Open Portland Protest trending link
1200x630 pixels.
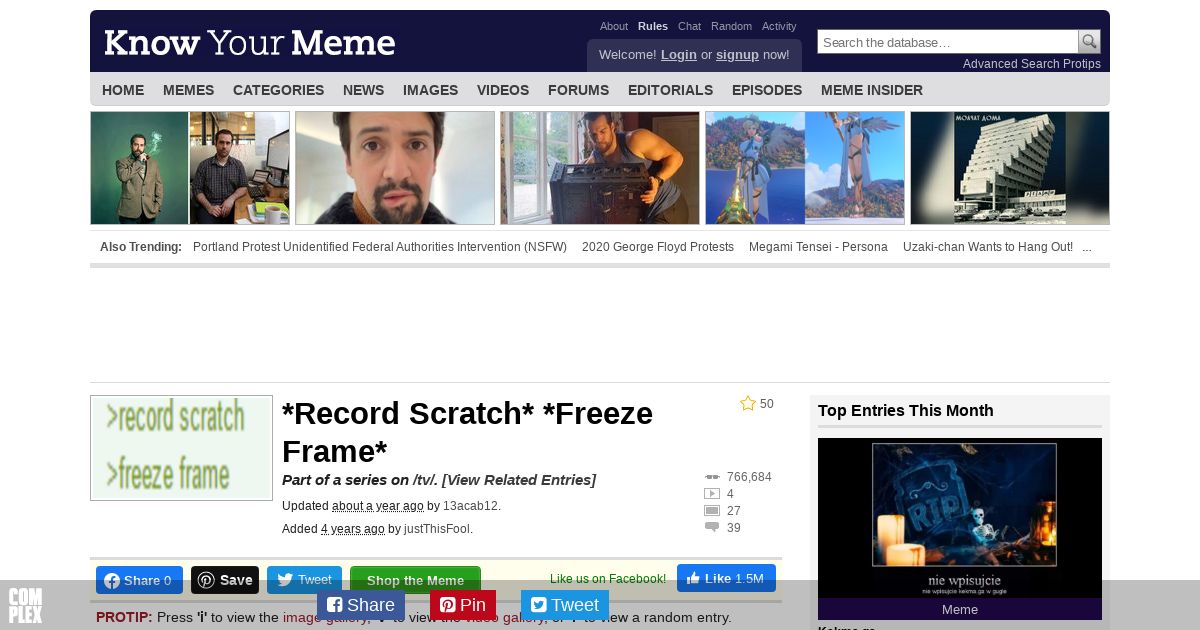380,247
